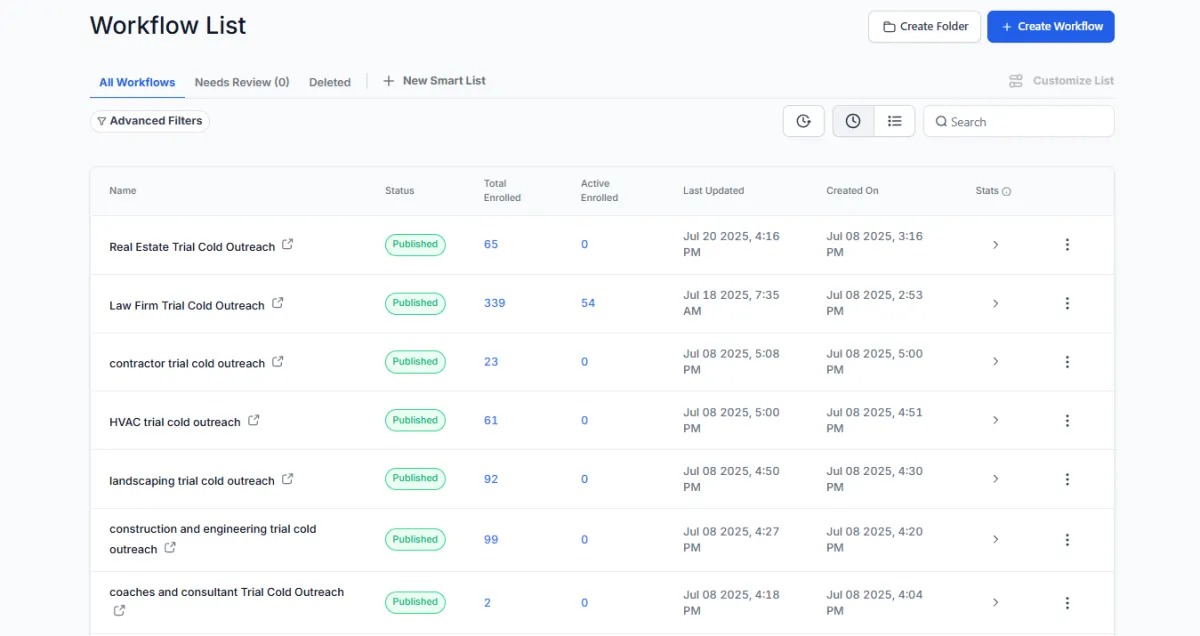Click the Status column header
Image resolution: width=1200 pixels, height=636 pixels.
point(399,191)
